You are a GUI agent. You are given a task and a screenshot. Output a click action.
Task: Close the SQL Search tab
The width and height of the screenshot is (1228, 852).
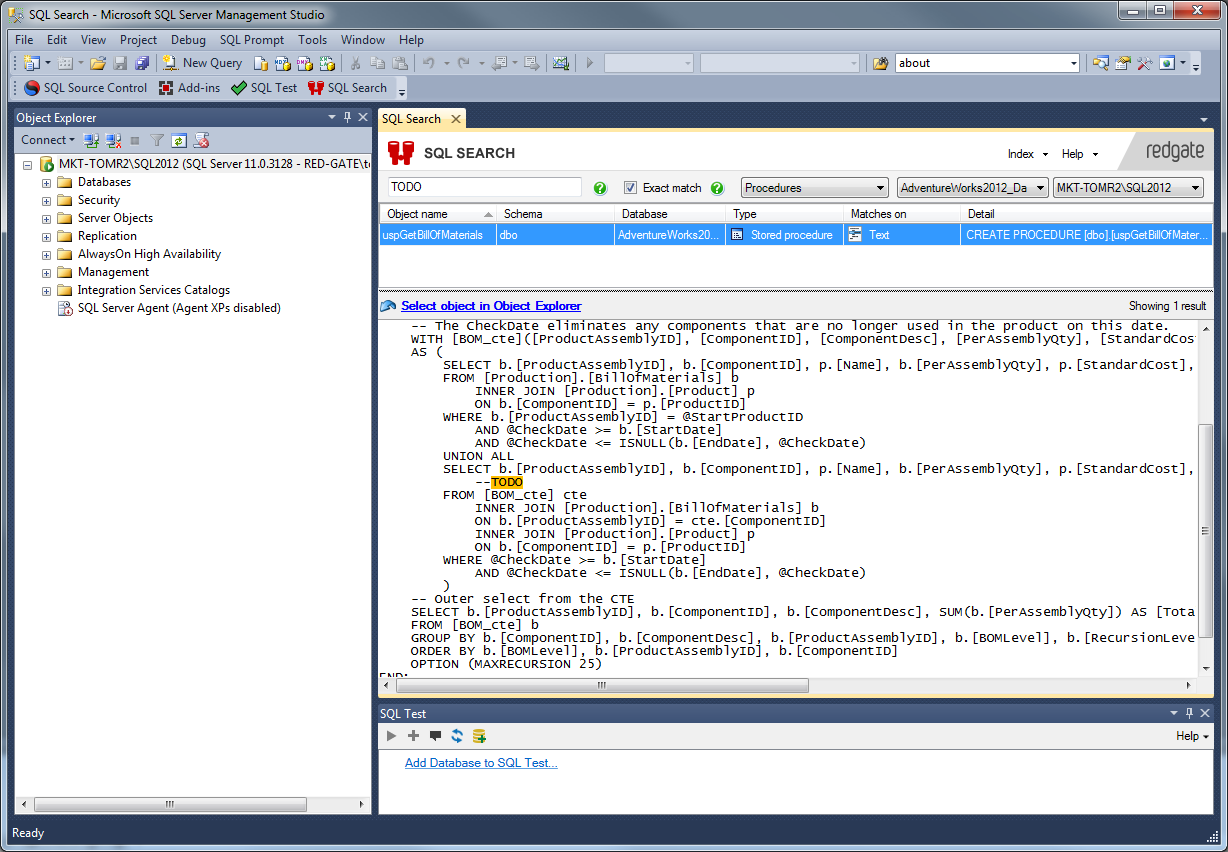coord(456,119)
